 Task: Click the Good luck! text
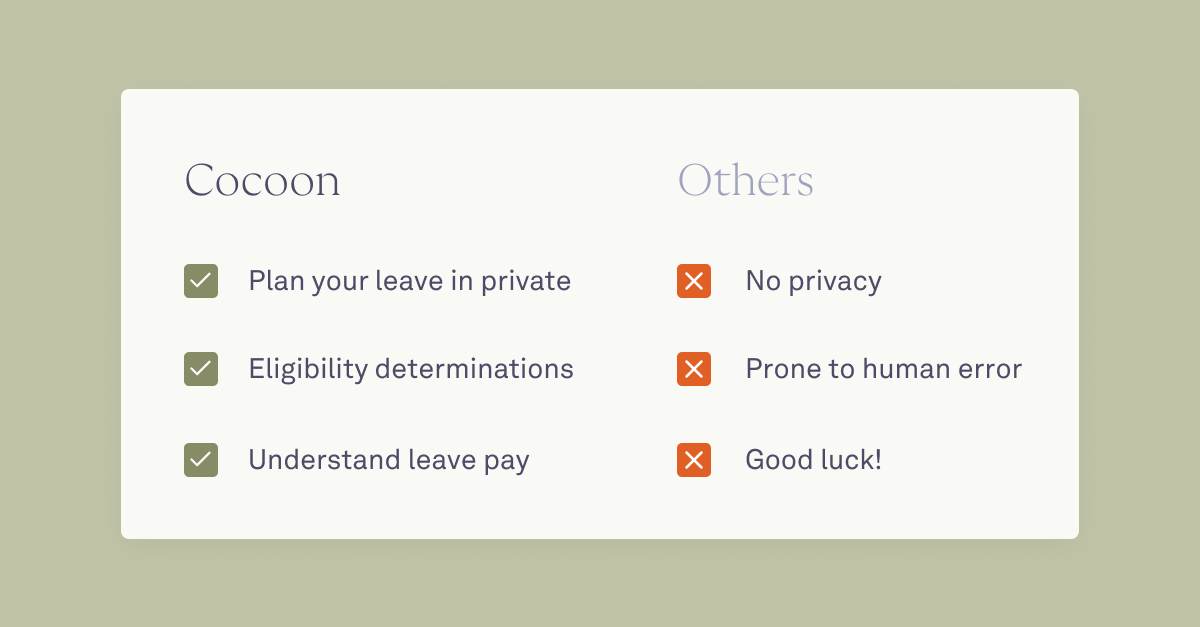tap(814, 460)
